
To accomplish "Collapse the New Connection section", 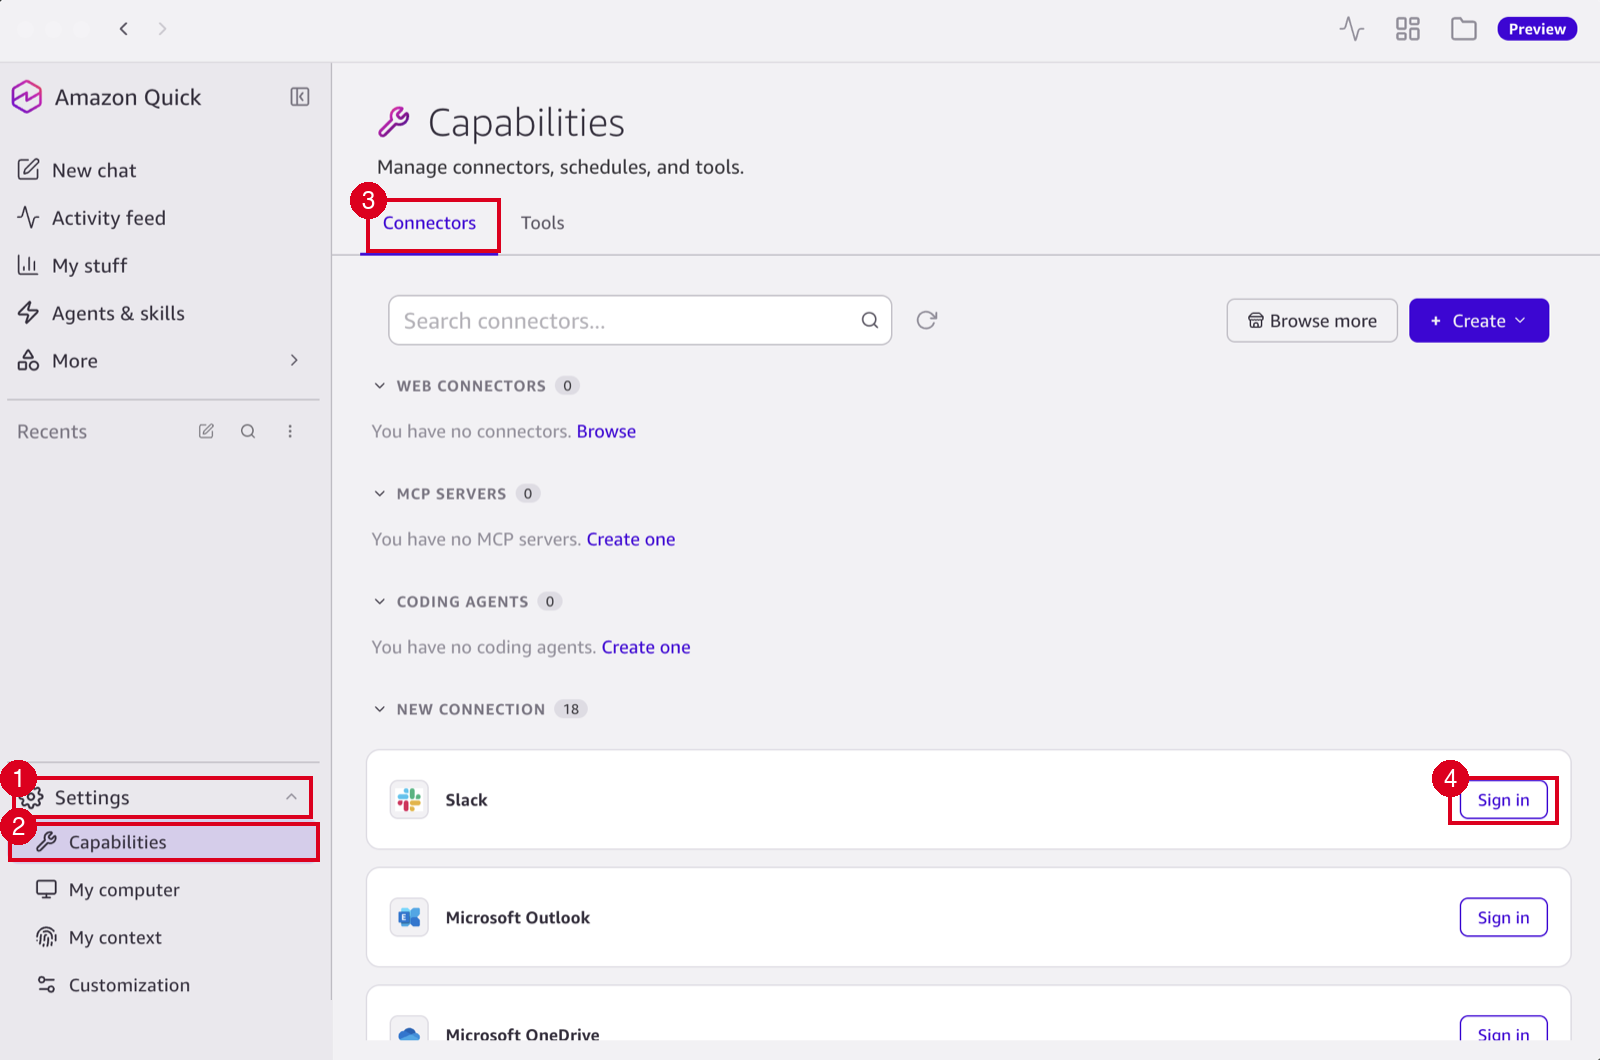I will [x=380, y=709].
